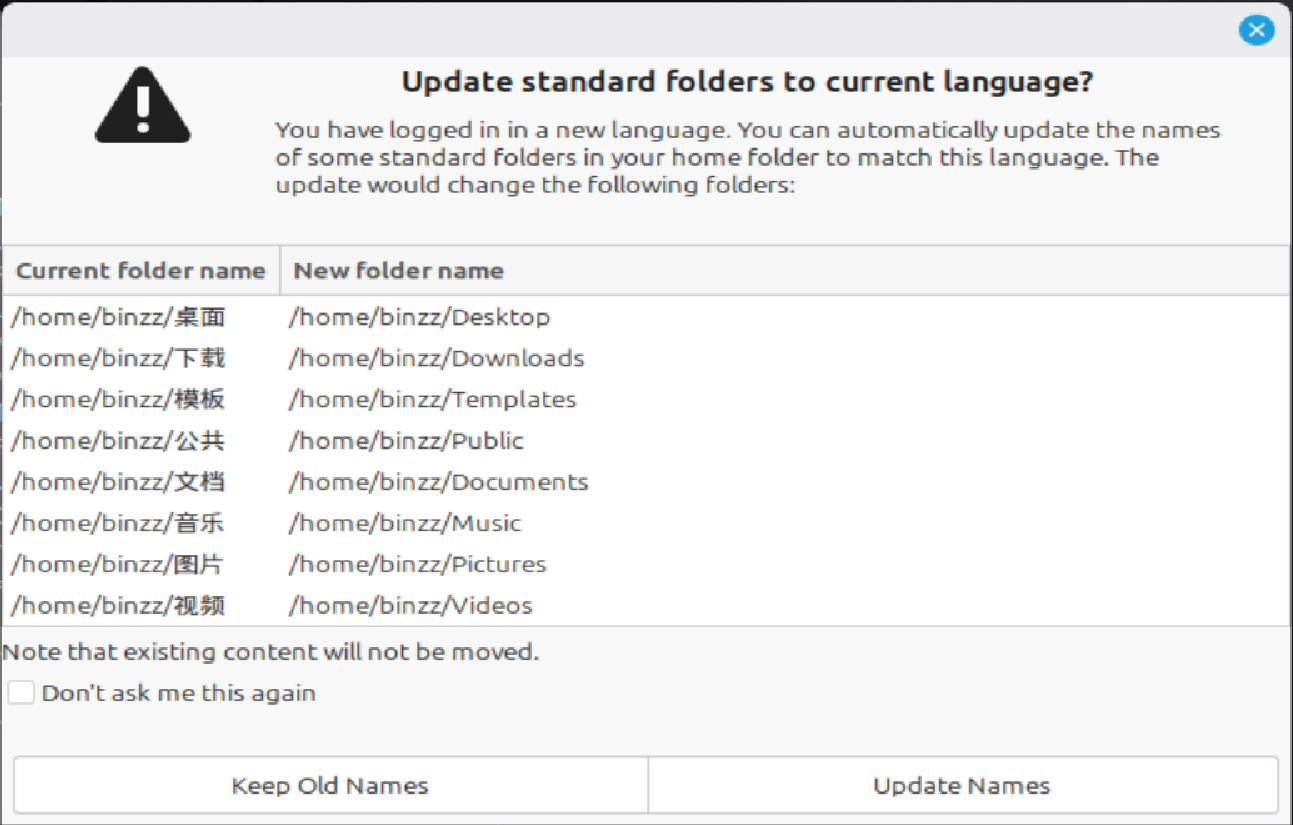1293x825 pixels.
Task: Select the row for /home/binzz/Desktop
Action: tap(646, 317)
